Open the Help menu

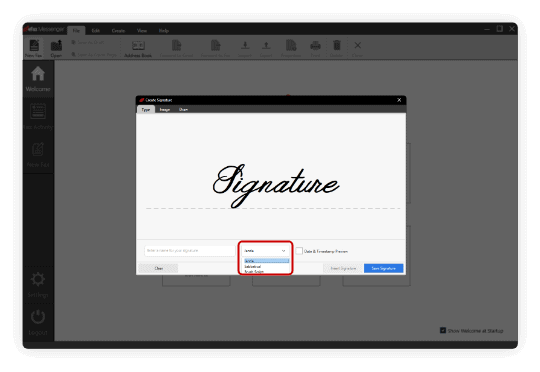(164, 31)
